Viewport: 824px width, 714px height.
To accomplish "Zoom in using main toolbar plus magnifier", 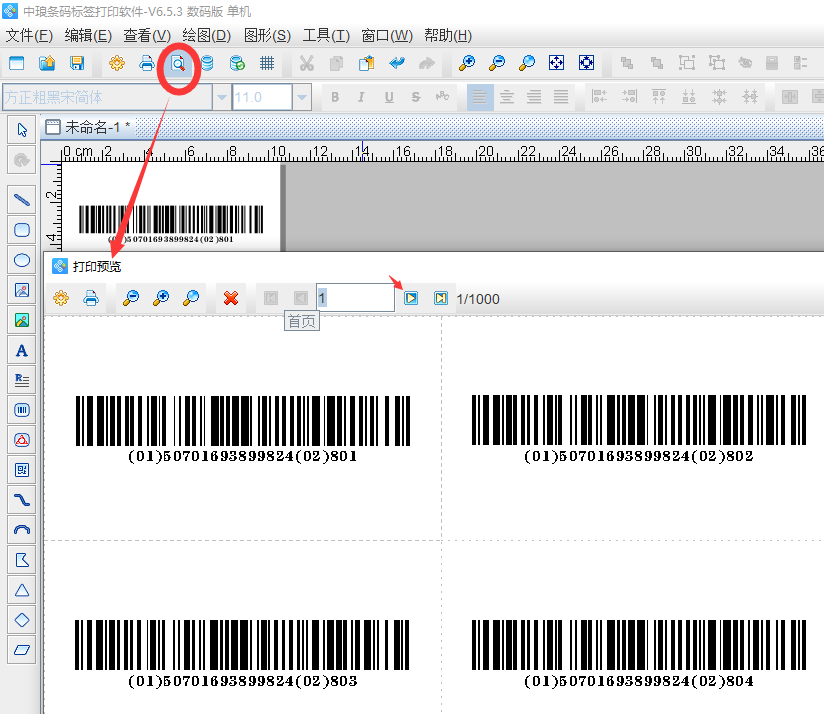I will pos(467,63).
